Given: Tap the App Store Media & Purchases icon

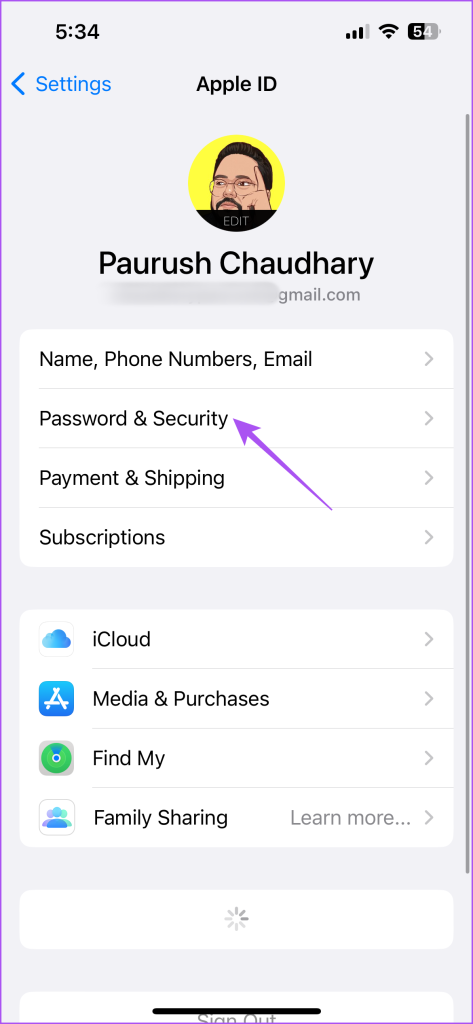Looking at the screenshot, I should 56,698.
